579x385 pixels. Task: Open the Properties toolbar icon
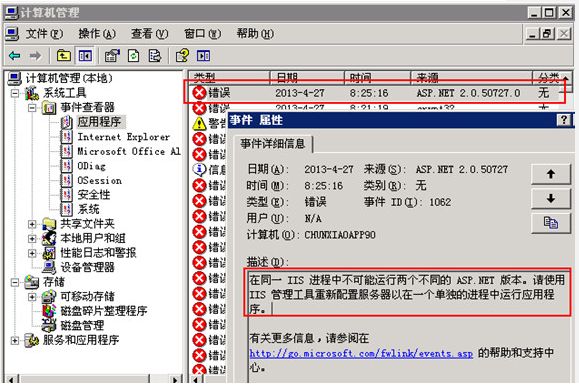point(112,56)
